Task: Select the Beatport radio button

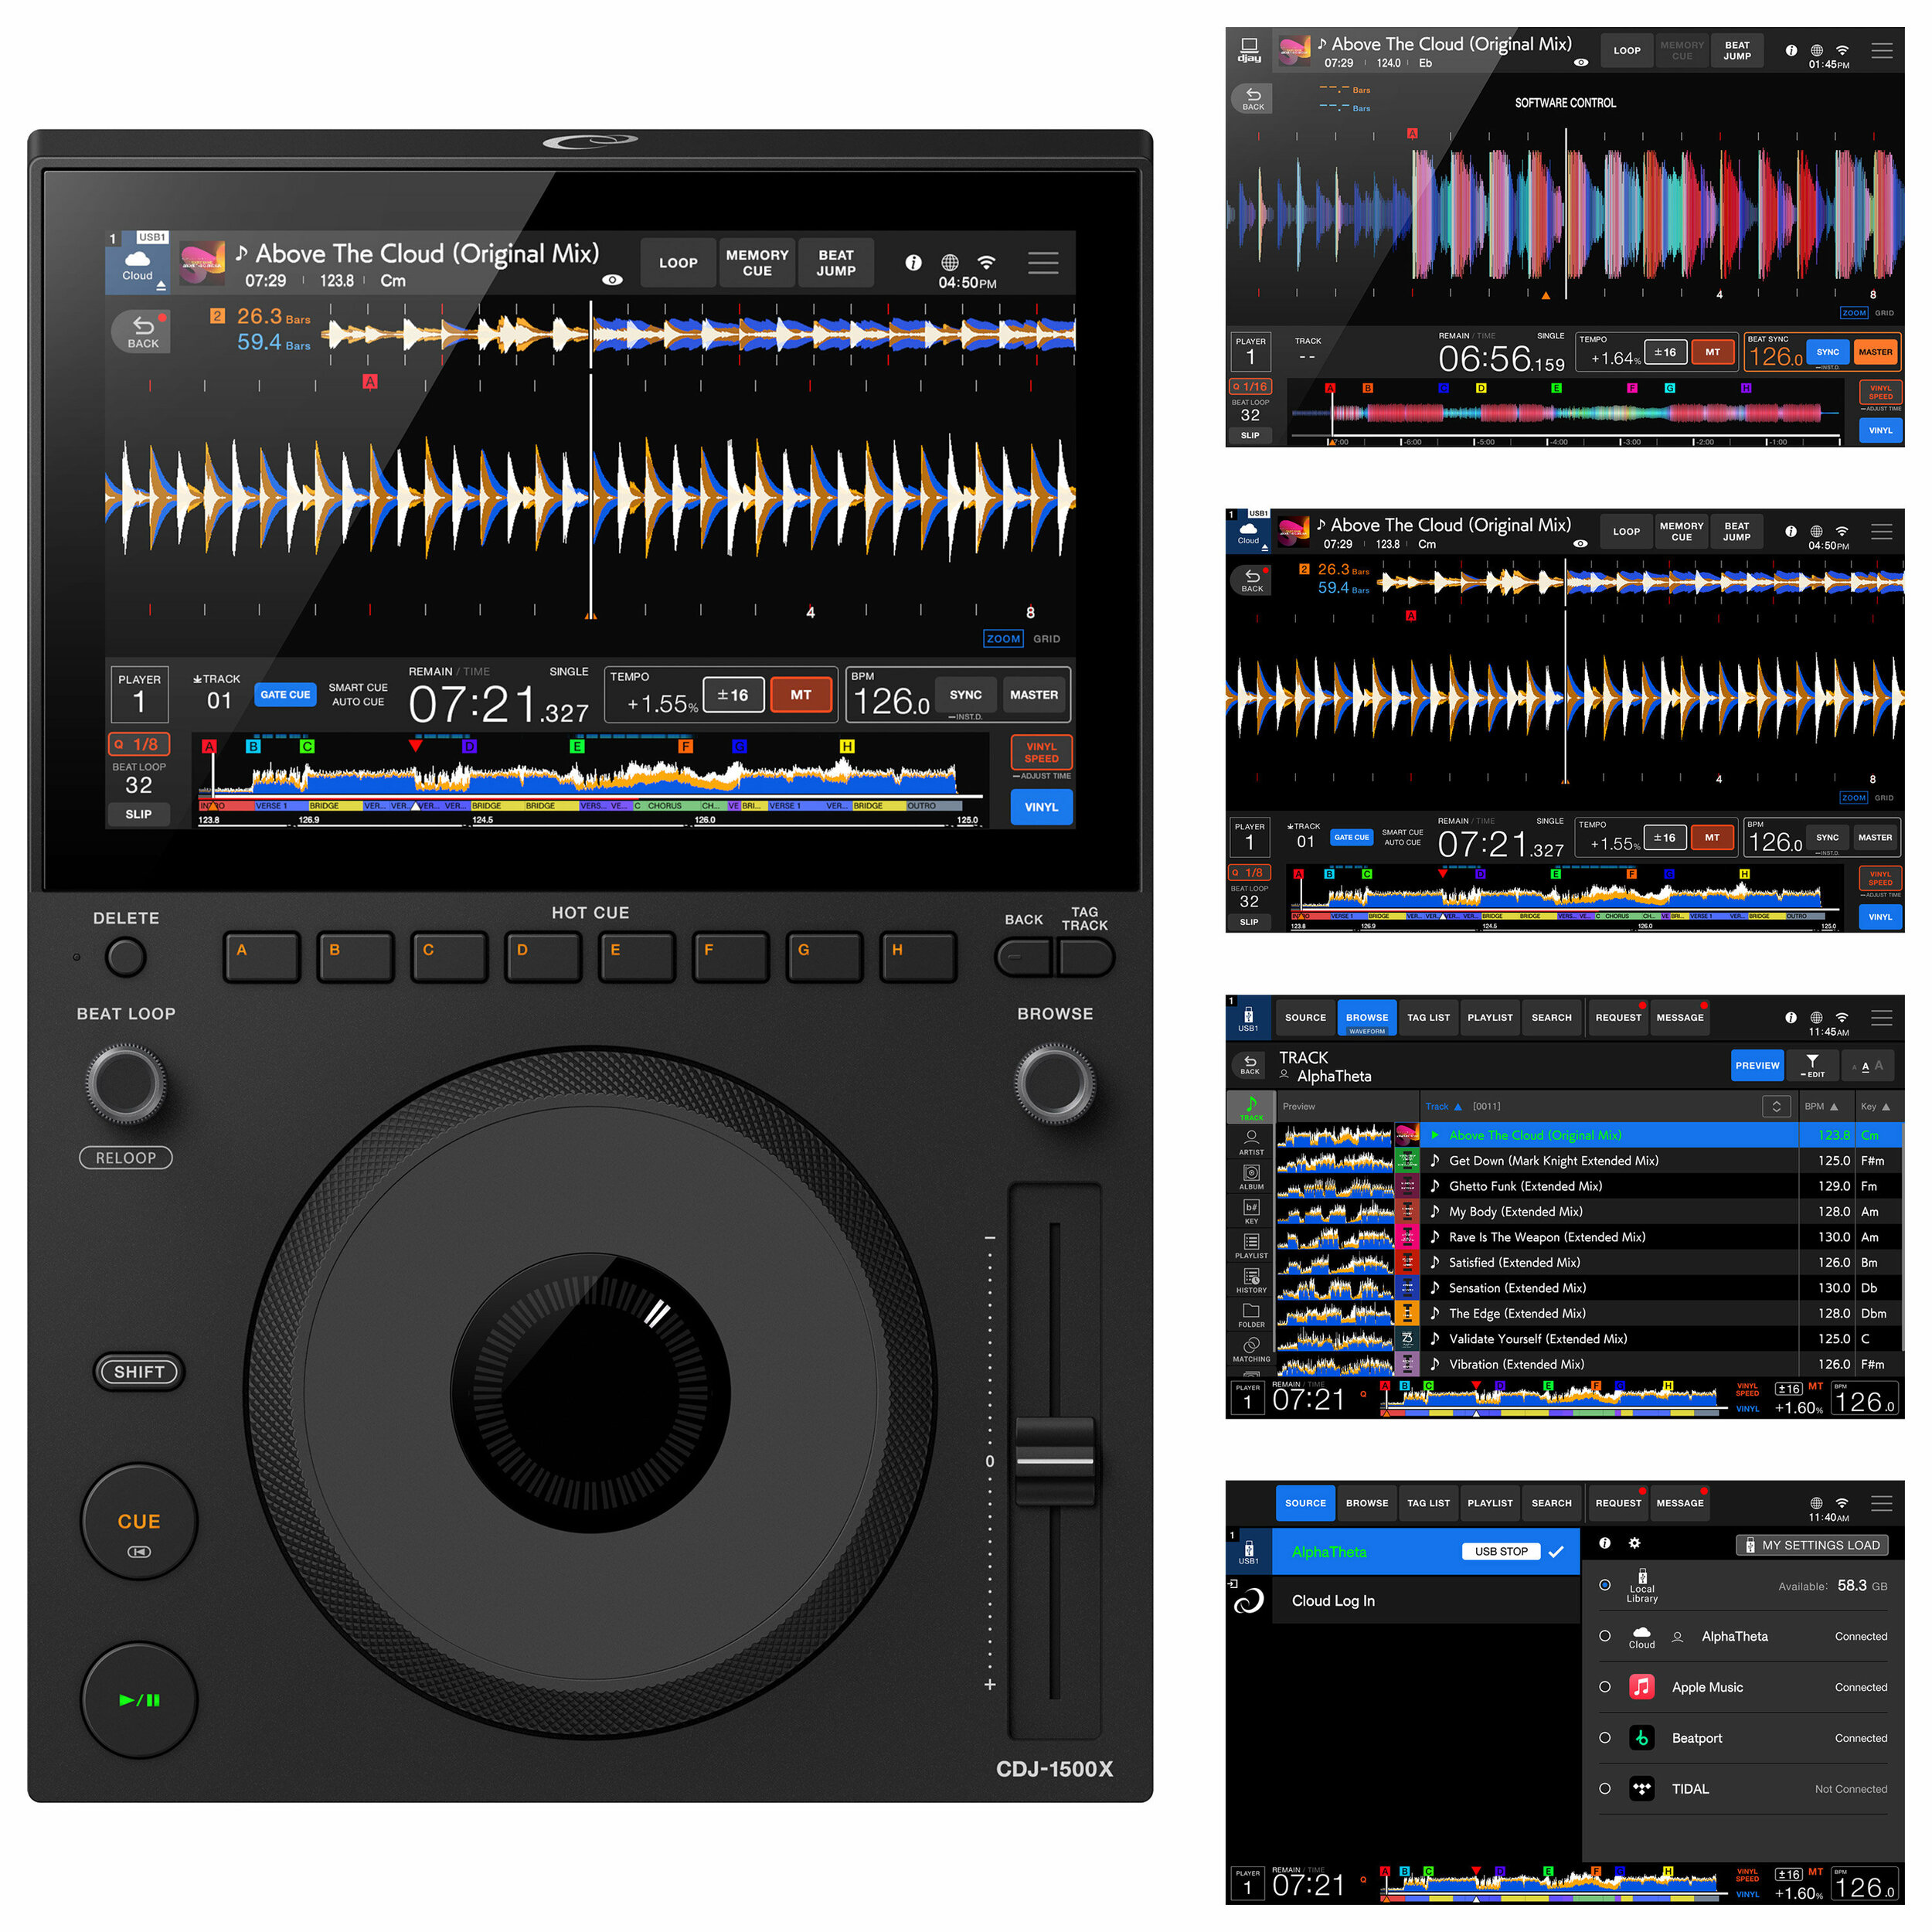Action: click(1605, 1738)
